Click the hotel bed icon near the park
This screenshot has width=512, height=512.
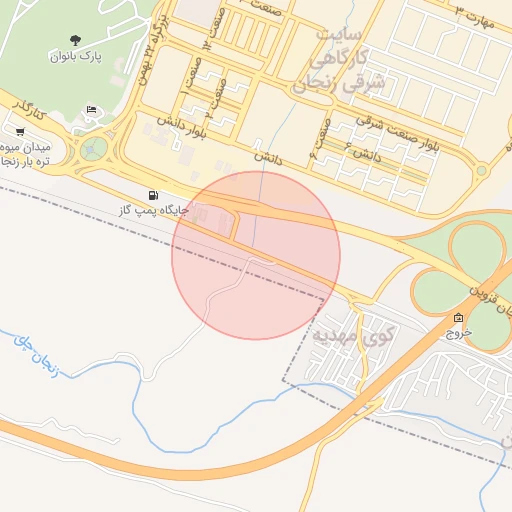91,109
